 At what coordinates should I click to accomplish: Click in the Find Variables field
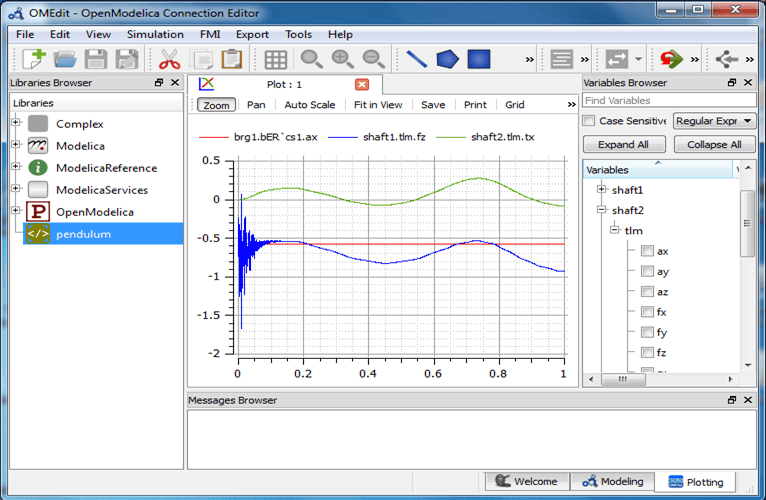click(669, 100)
